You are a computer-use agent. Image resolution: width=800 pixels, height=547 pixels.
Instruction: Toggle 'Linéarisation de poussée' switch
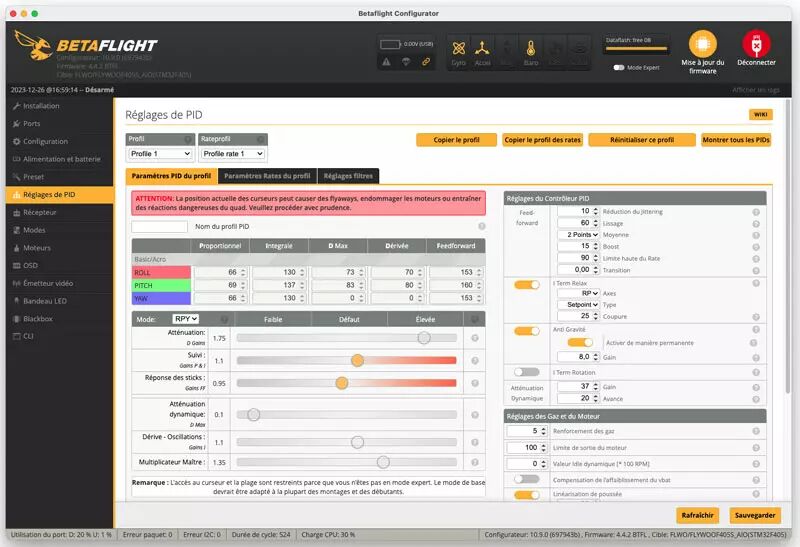point(527,494)
